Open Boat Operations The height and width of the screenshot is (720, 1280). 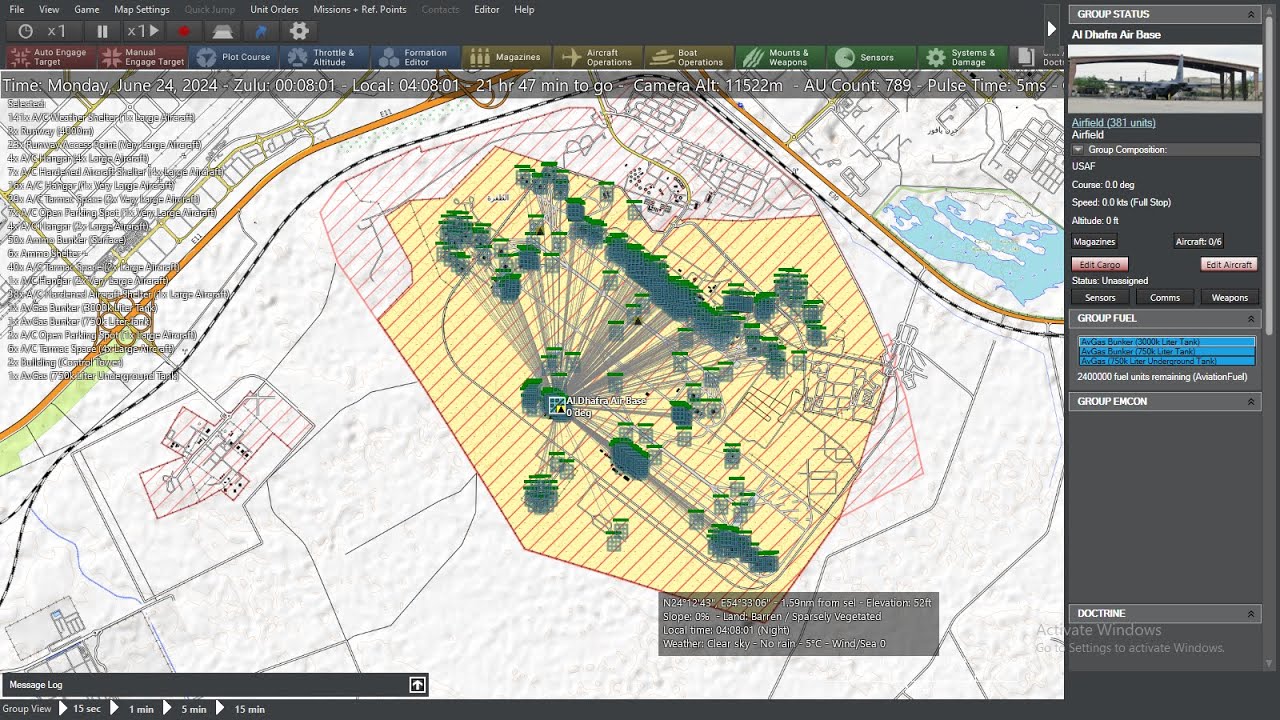click(x=689, y=57)
